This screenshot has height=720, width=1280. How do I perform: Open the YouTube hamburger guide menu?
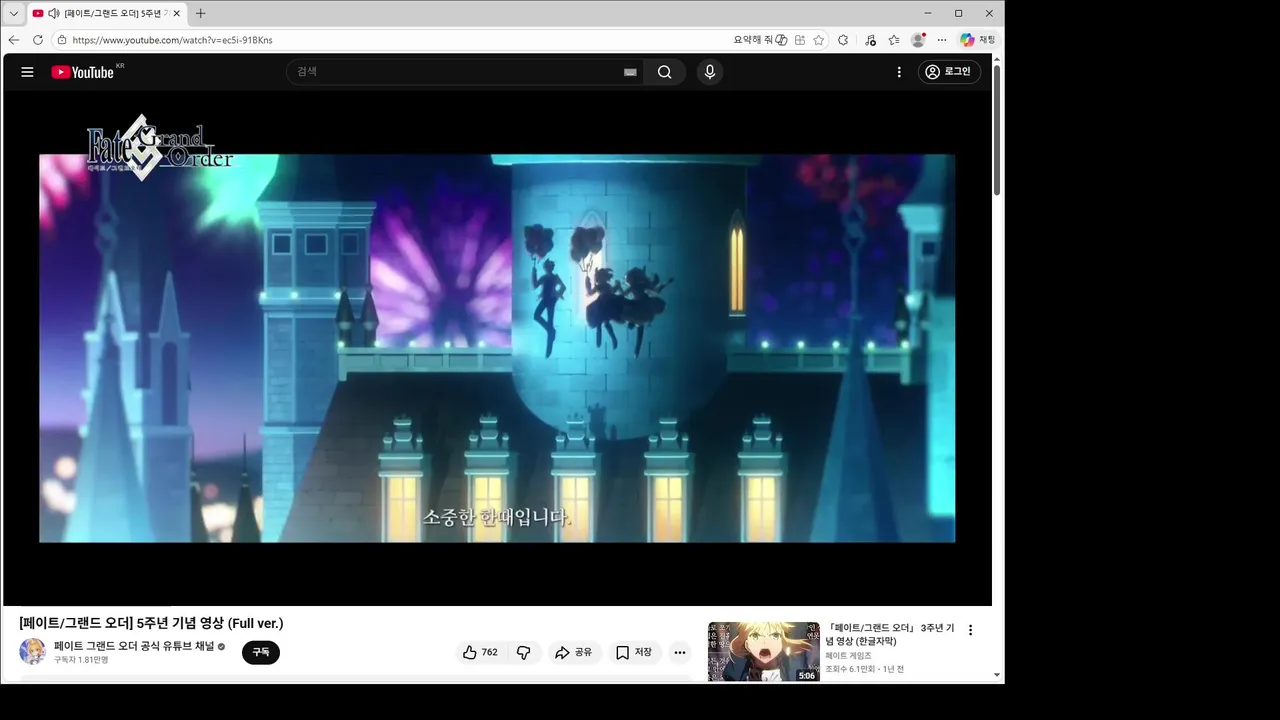click(27, 72)
